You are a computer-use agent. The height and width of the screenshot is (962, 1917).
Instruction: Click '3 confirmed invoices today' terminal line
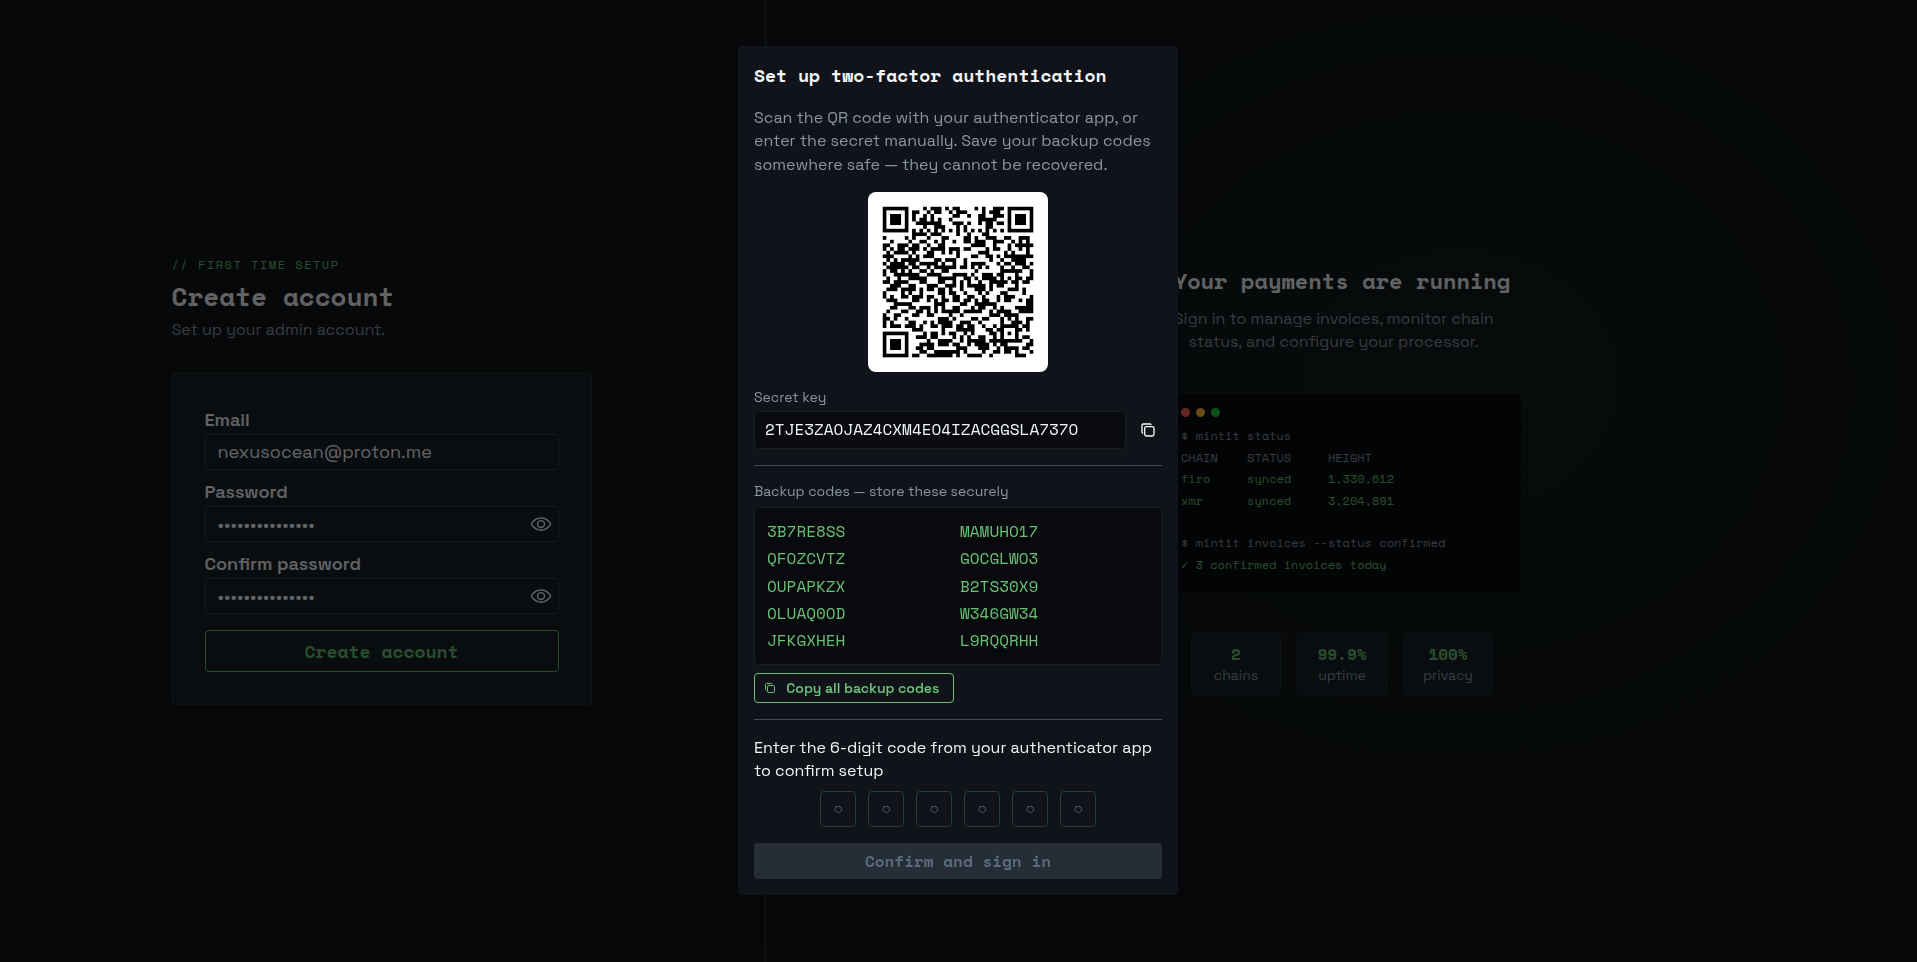point(1284,565)
